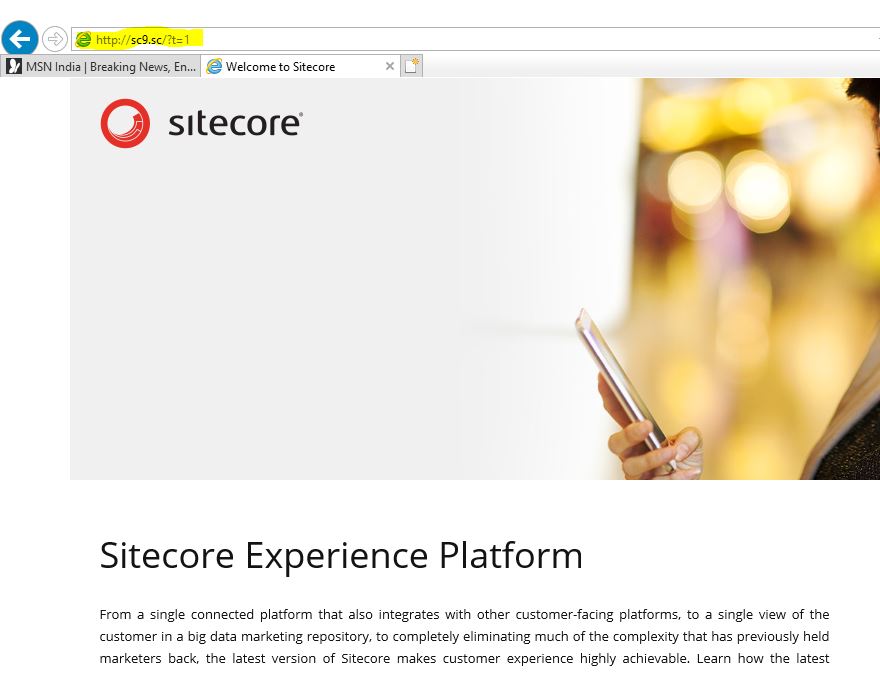Click the grayed Forward navigation arrow
The height and width of the screenshot is (673, 880).
tap(54, 39)
